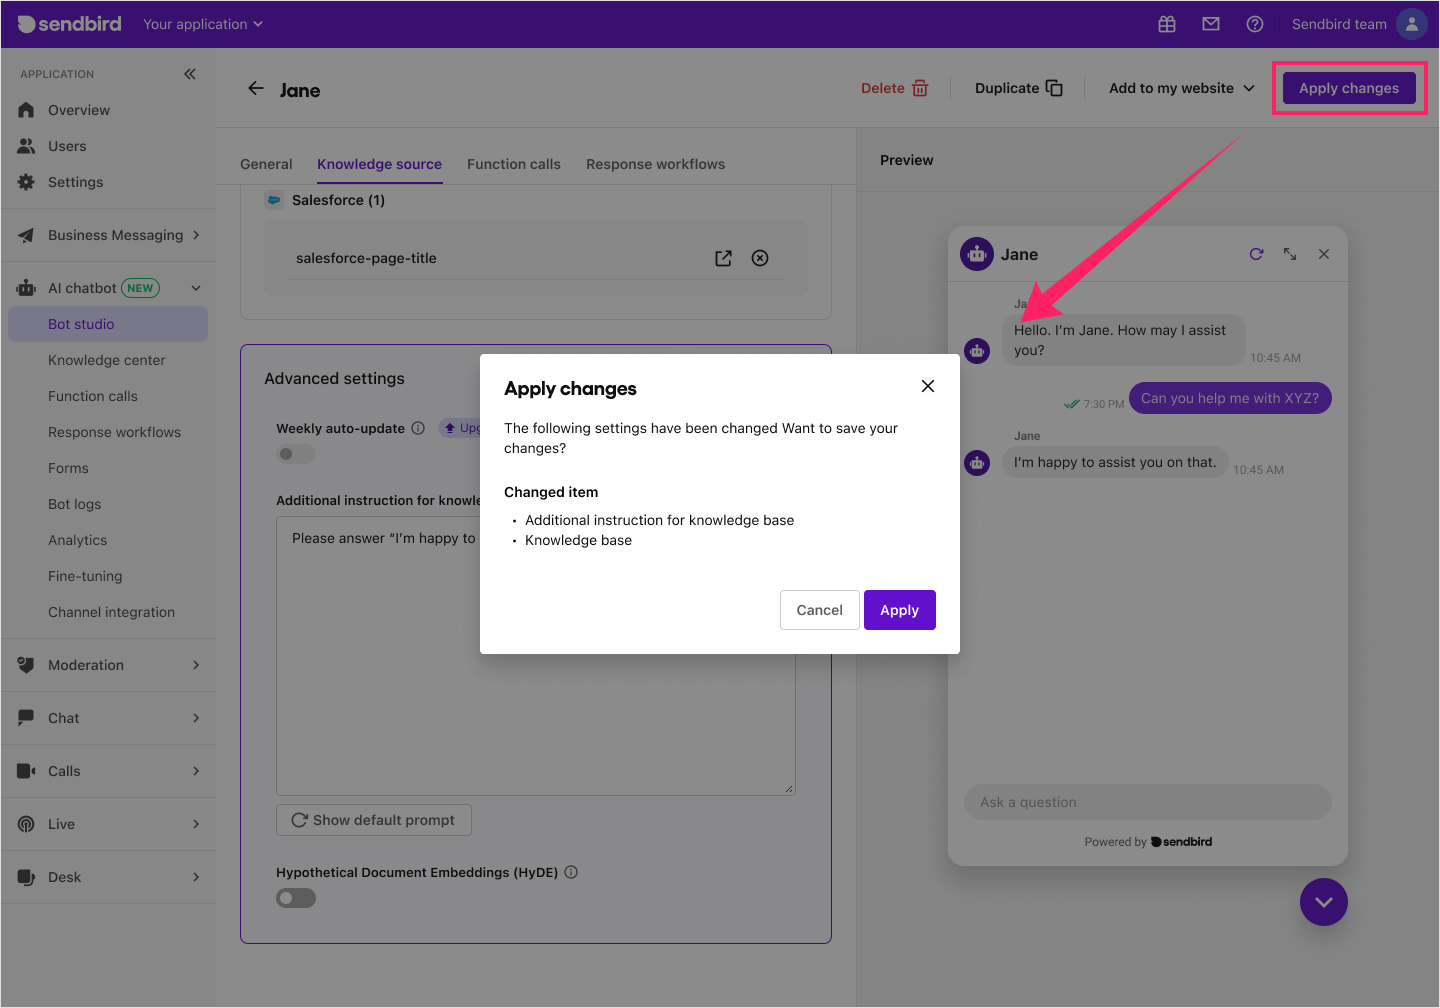Click 'Can you help me with XYZ?' message
Screen dimensions: 1440x1008
[x=1230, y=398]
